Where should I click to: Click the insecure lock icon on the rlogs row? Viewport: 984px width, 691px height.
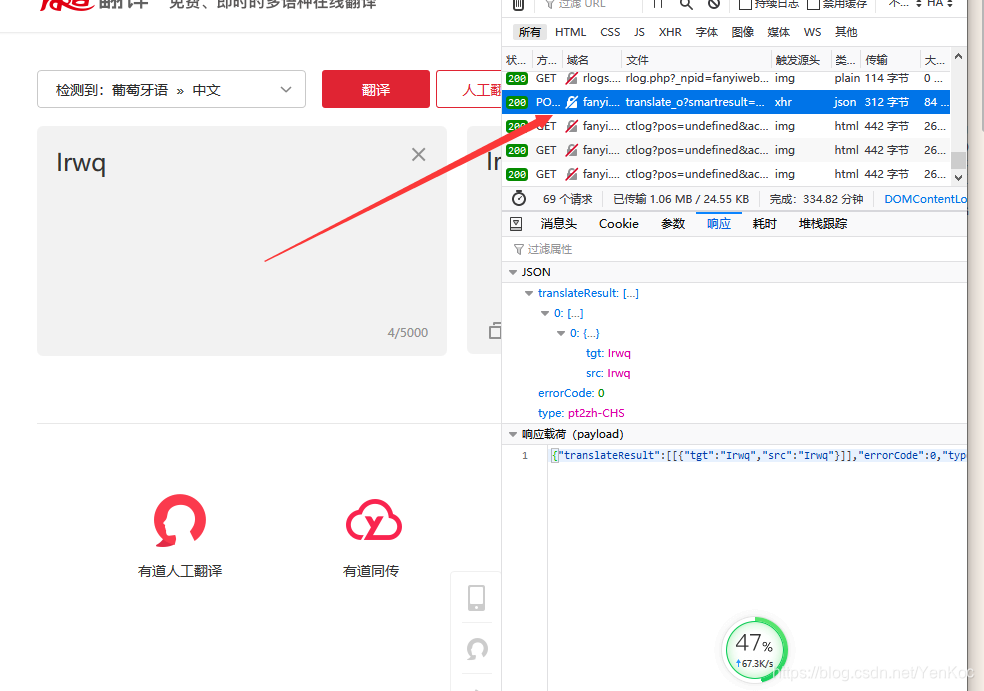(x=572, y=78)
